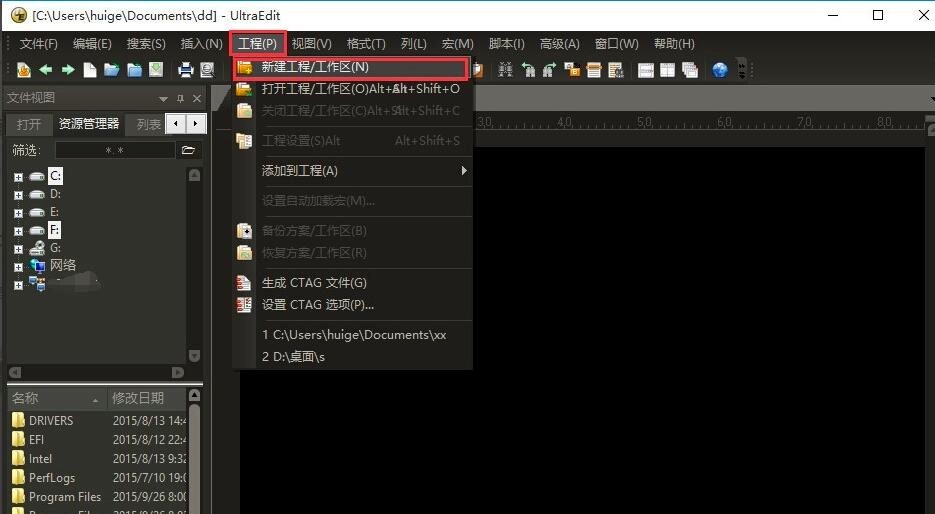This screenshot has width=935, height=514.
Task: Open the 文件视图 panel dropdown arrow
Action: [x=163, y=99]
